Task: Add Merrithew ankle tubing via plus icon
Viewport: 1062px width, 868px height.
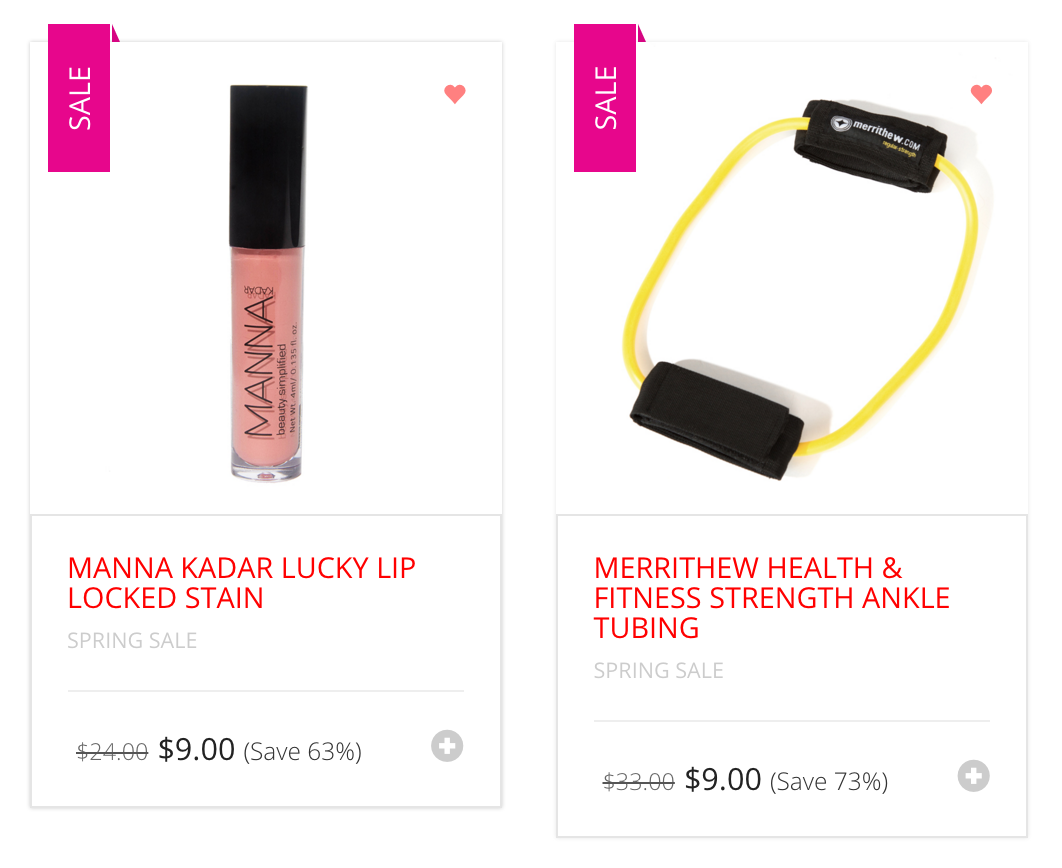Action: pyautogui.click(x=973, y=776)
